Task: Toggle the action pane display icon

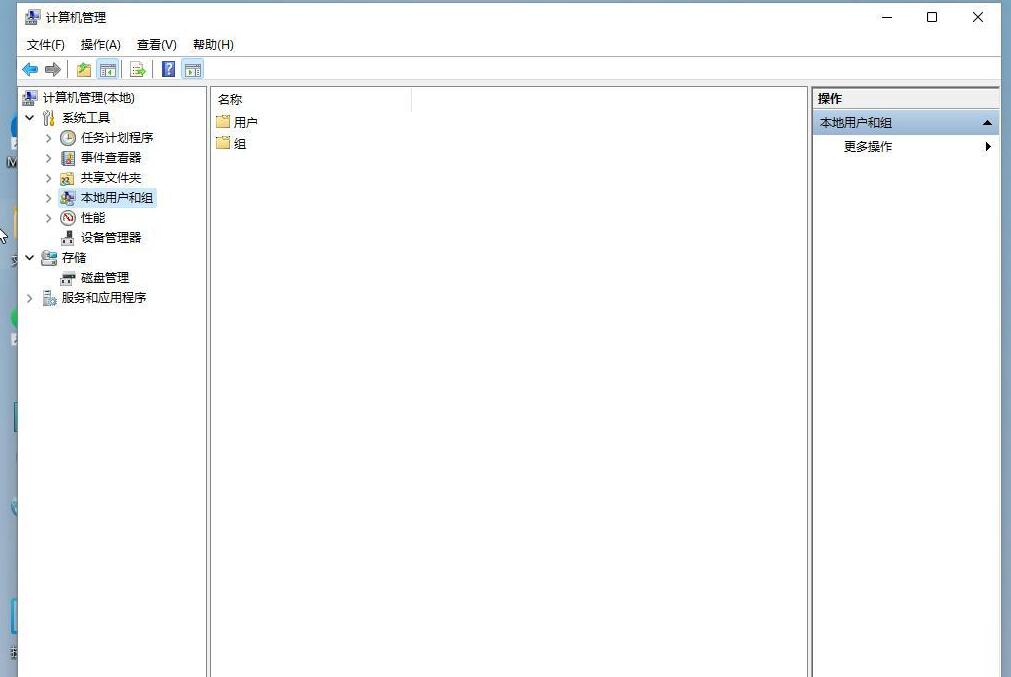Action: click(191, 69)
